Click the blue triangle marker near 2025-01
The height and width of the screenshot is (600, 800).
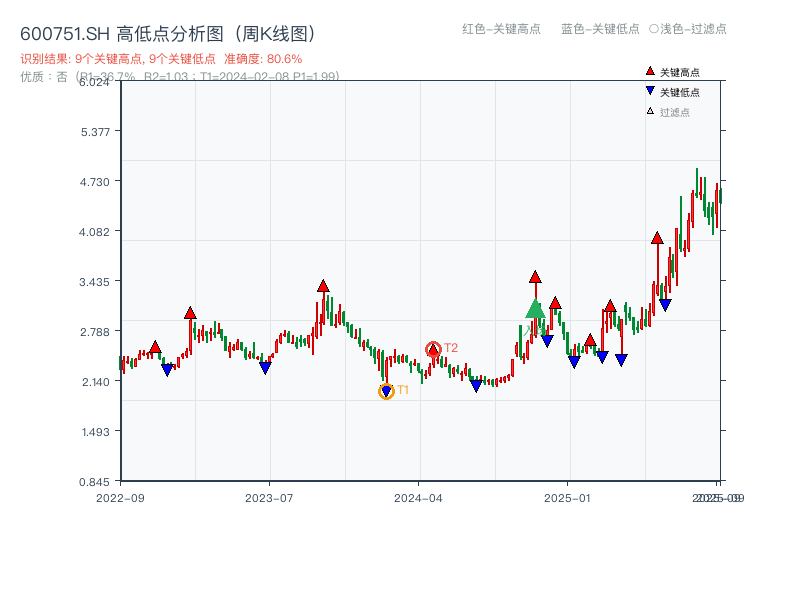[574, 361]
